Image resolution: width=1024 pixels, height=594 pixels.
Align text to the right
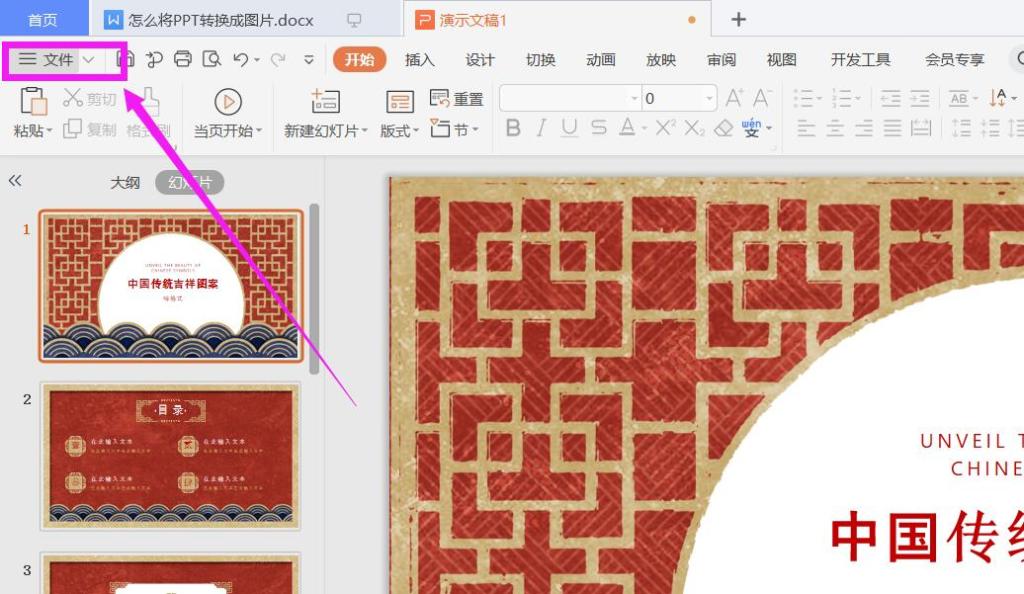point(863,128)
